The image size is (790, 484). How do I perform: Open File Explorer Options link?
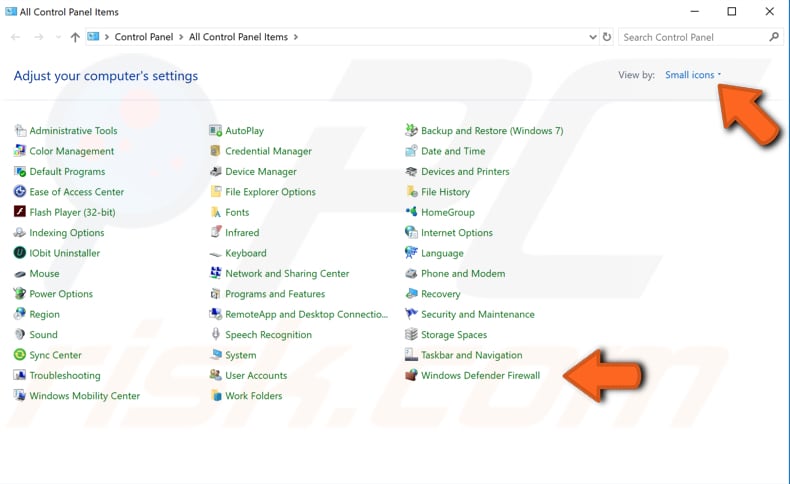[270, 192]
